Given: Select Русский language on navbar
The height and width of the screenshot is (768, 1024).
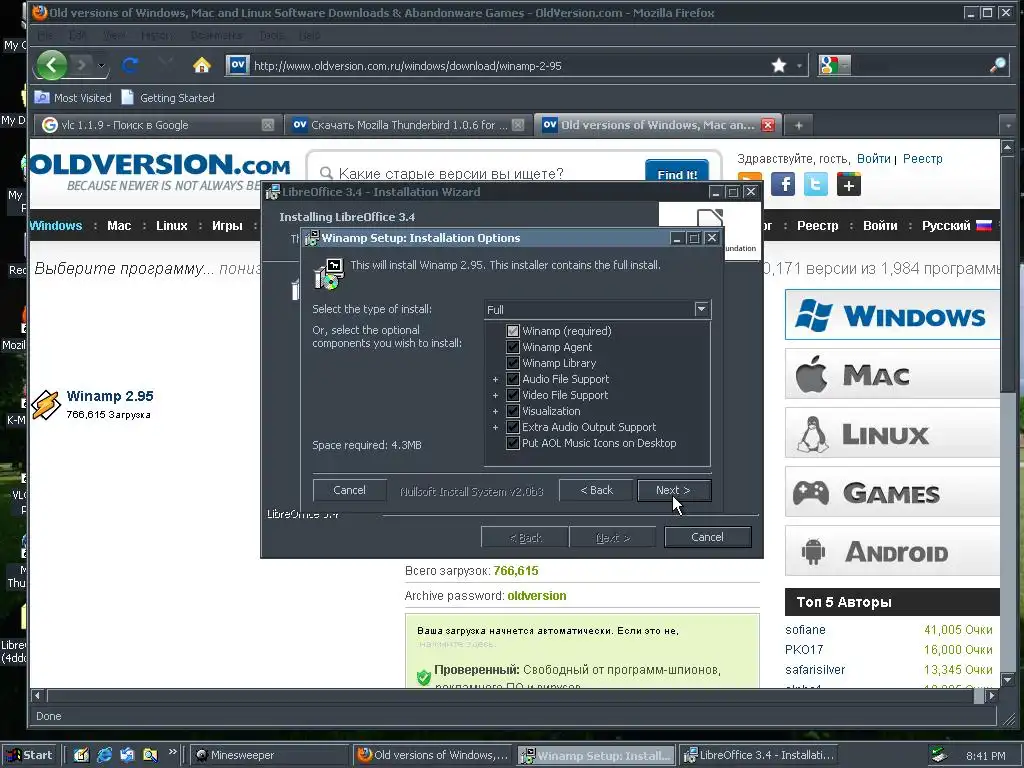Looking at the screenshot, I should 957,225.
